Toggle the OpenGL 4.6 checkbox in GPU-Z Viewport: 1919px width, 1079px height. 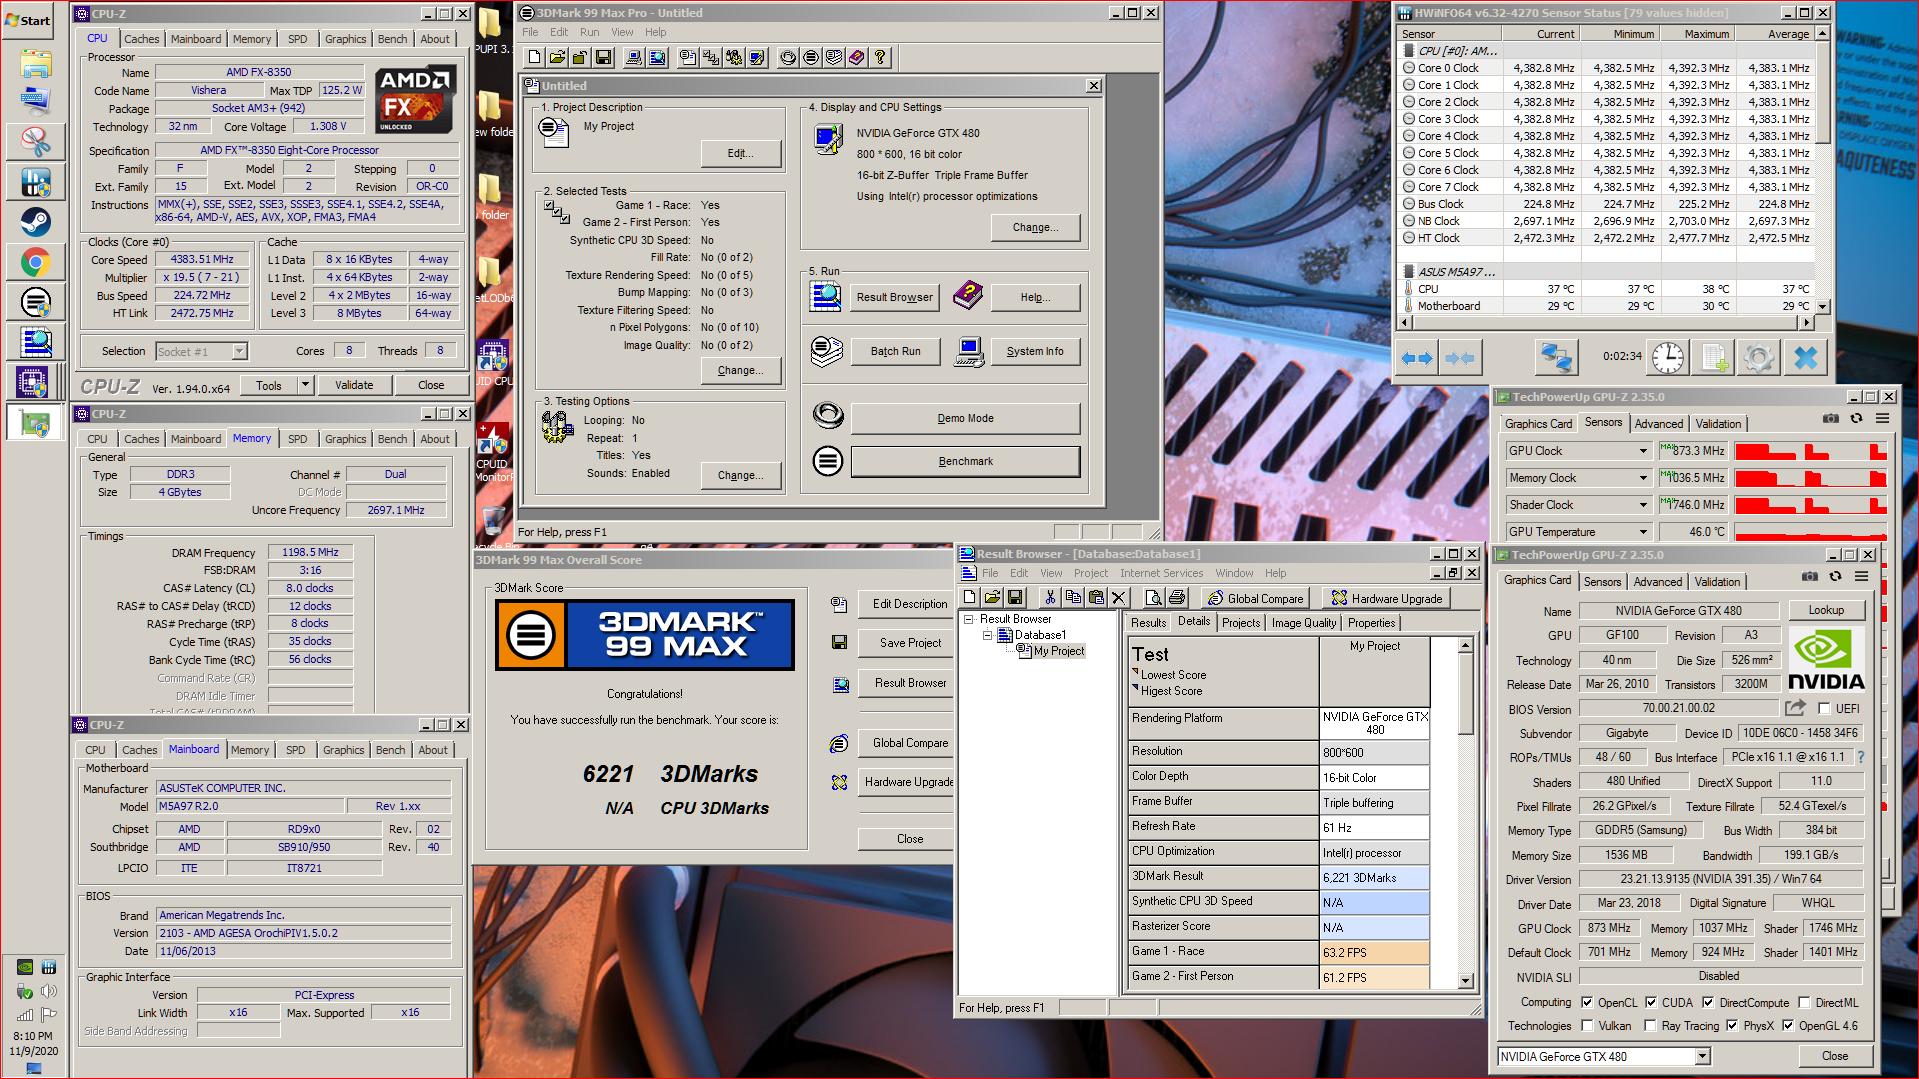pos(1787,1026)
